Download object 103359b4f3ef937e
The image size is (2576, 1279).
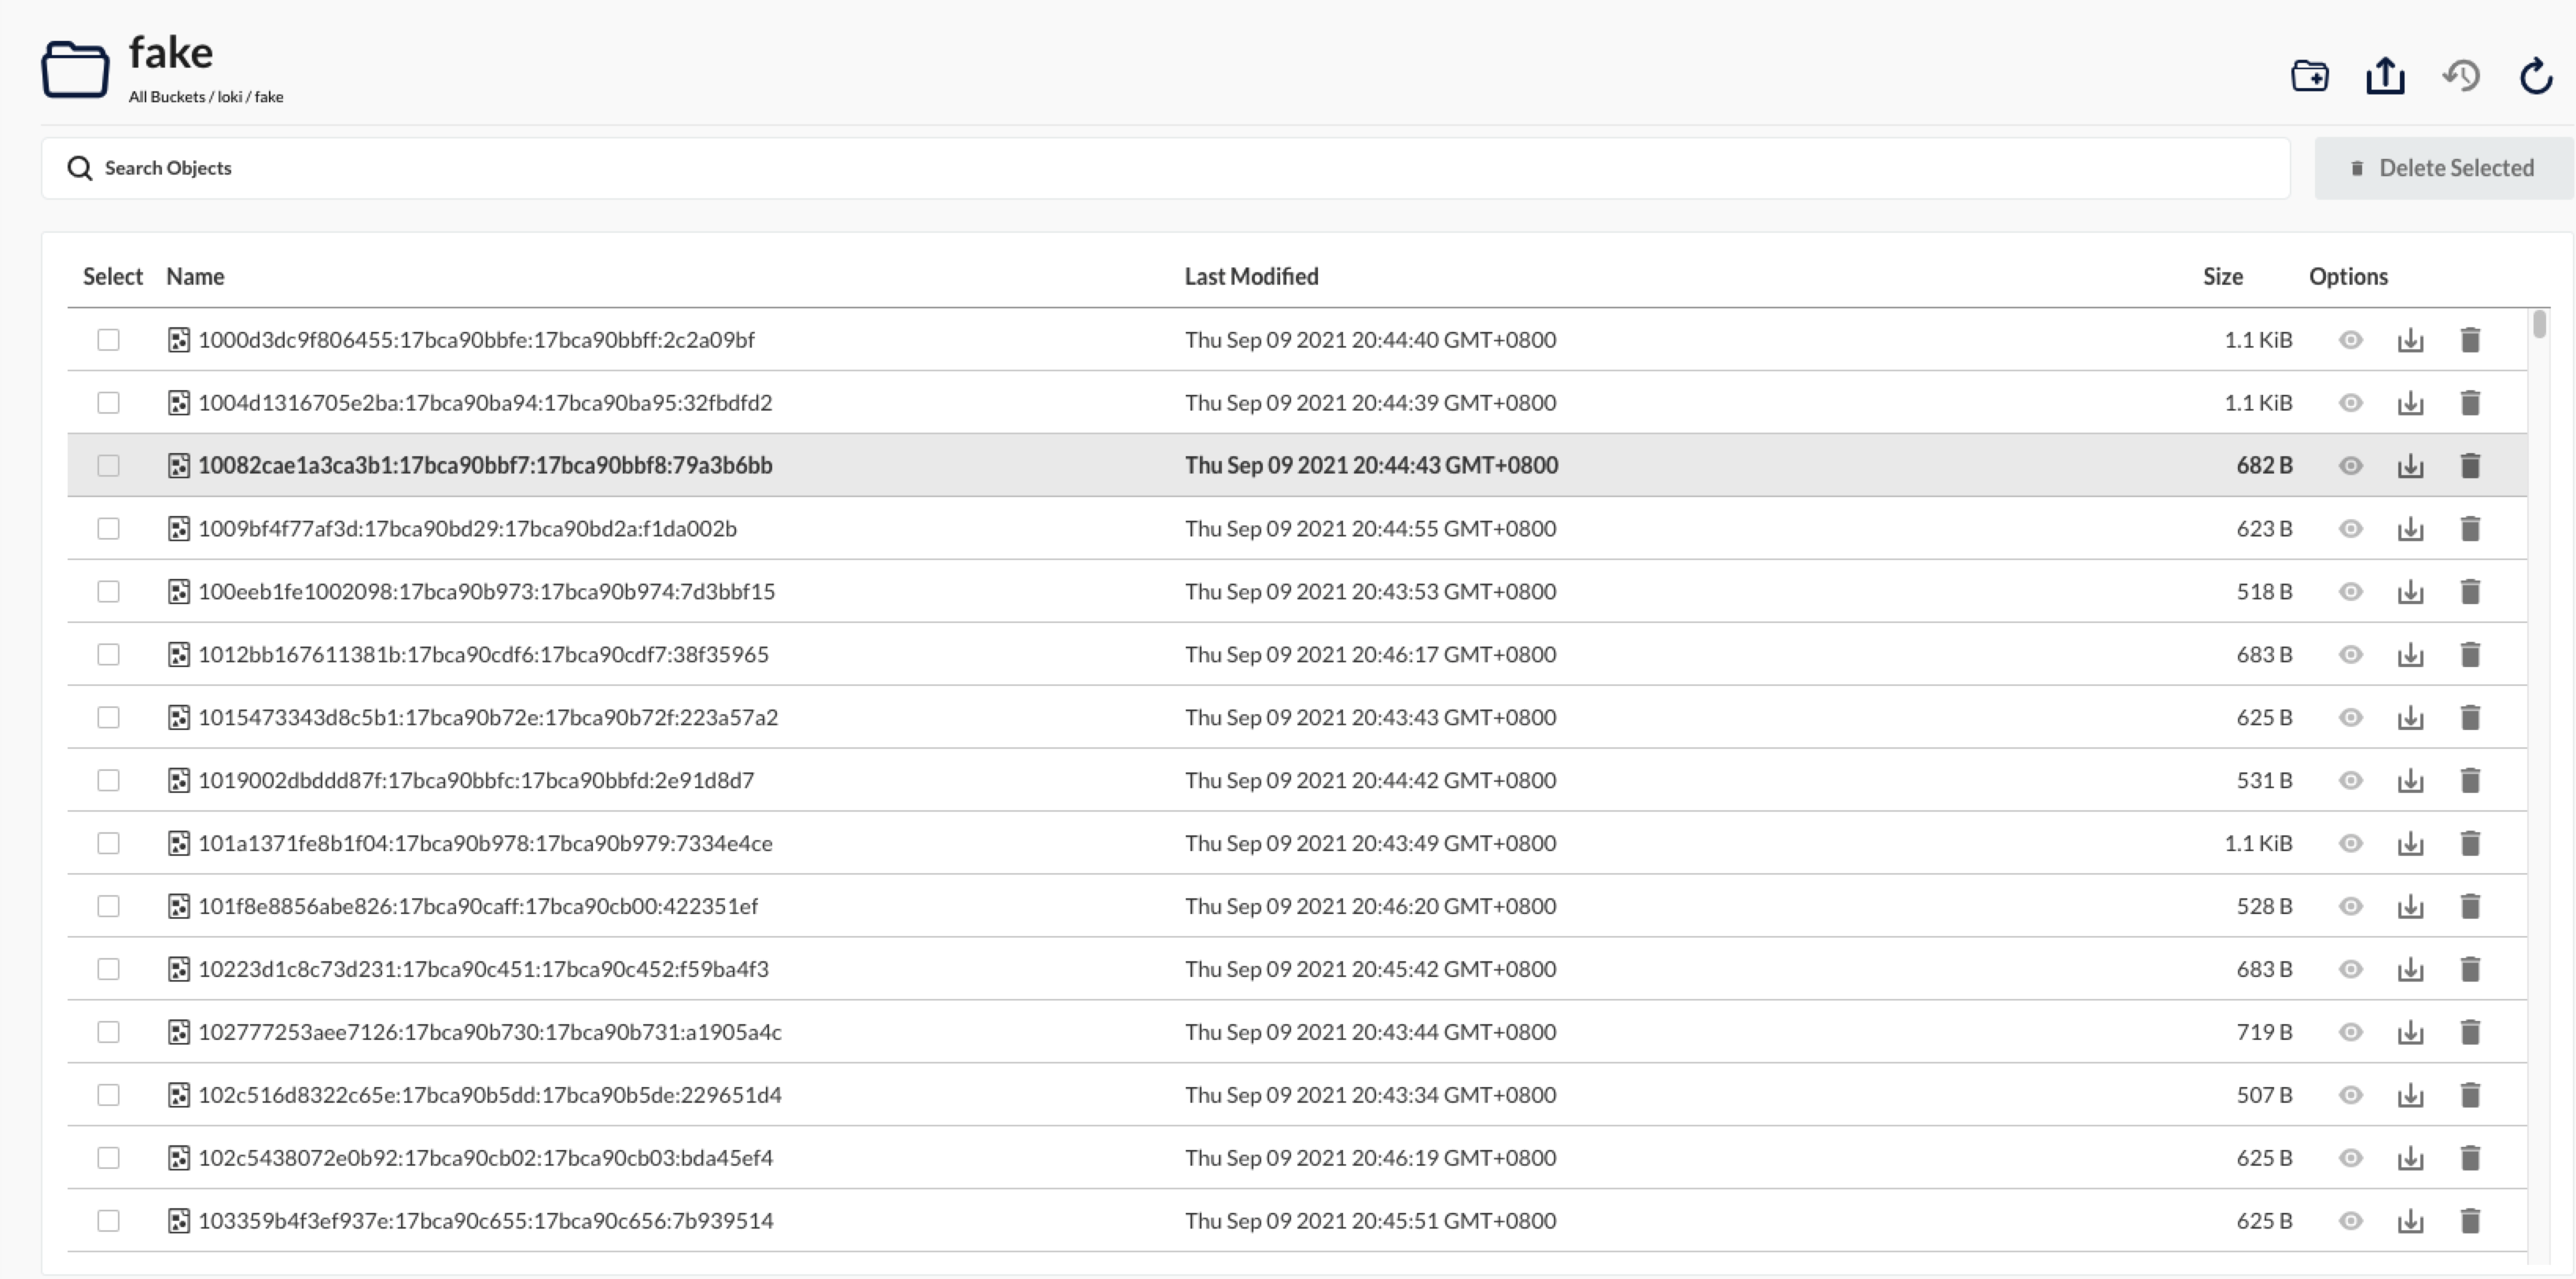[2410, 1221]
